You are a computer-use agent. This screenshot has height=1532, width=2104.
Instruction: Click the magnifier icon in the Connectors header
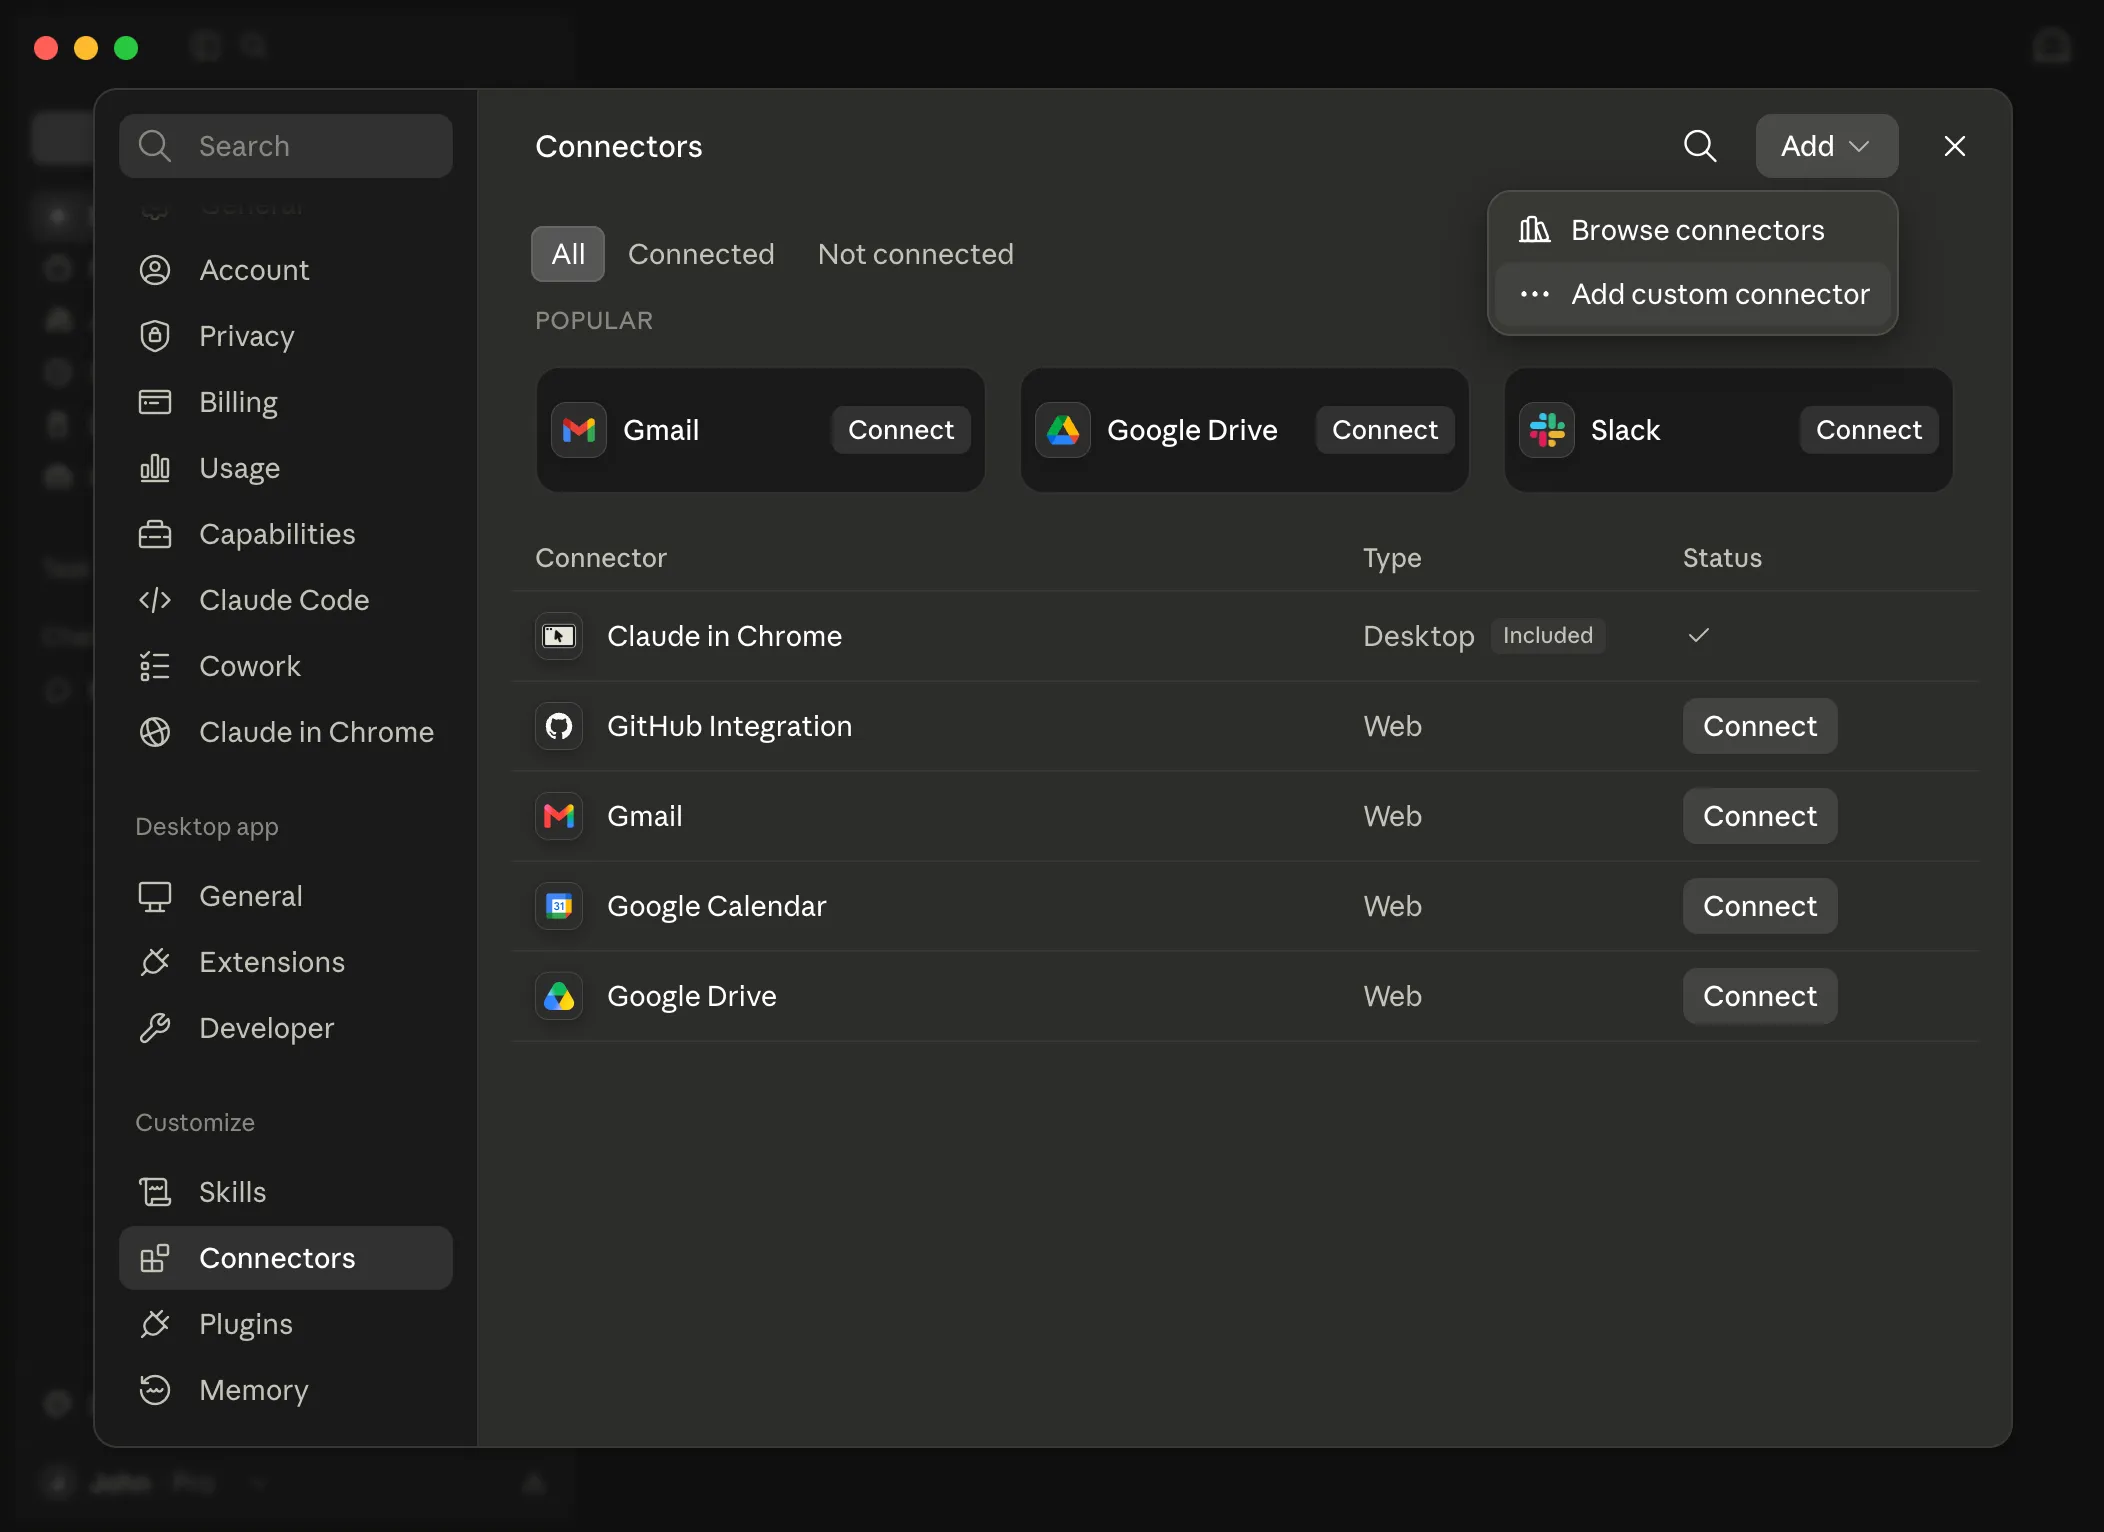(x=1700, y=146)
